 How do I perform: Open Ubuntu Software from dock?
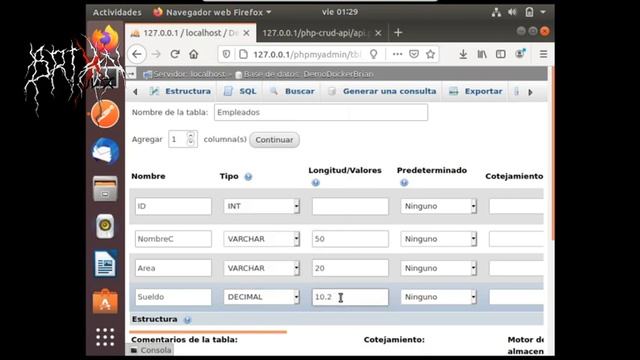(x=105, y=301)
